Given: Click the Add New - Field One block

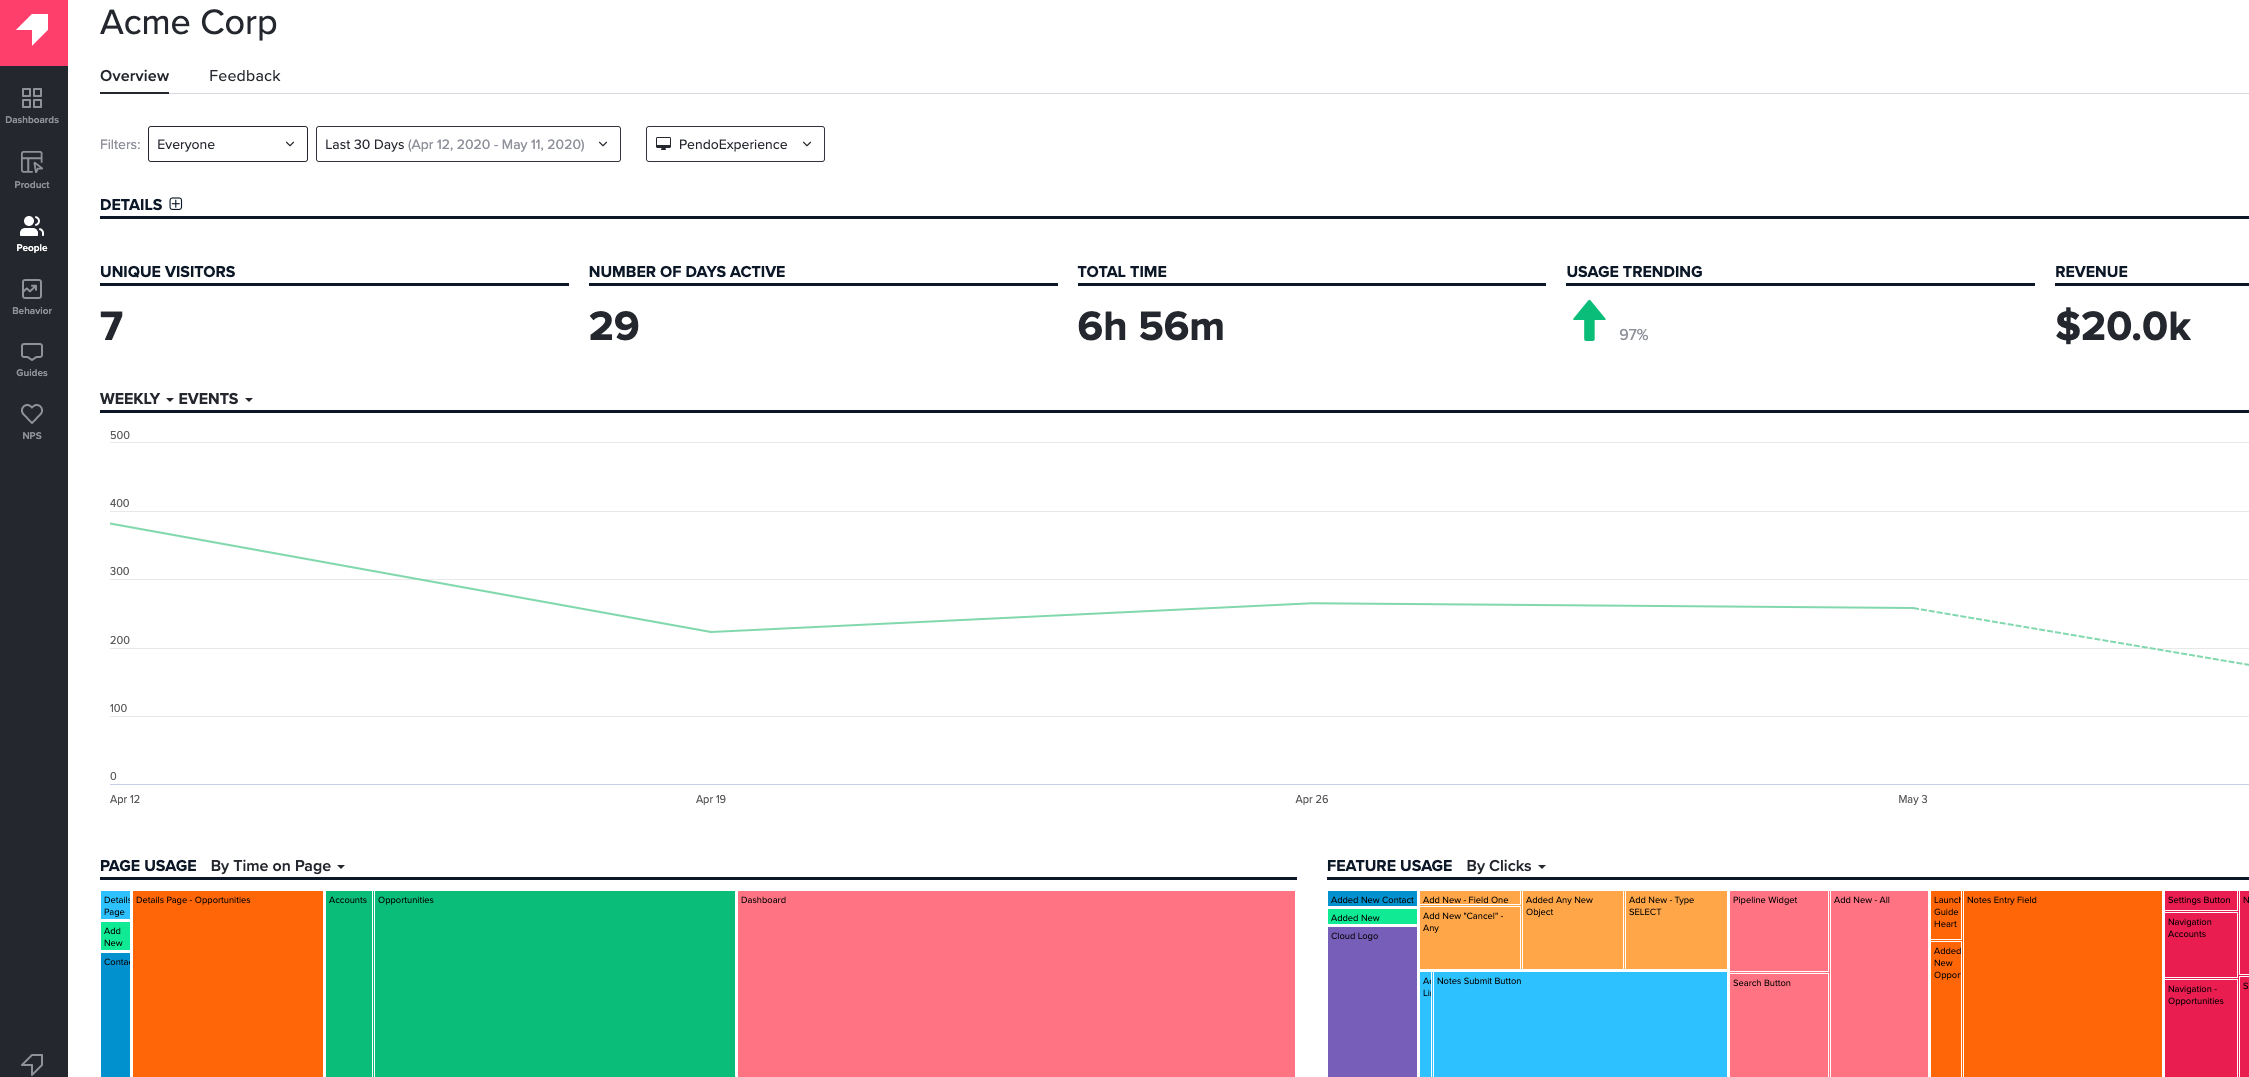Looking at the screenshot, I should (1470, 899).
